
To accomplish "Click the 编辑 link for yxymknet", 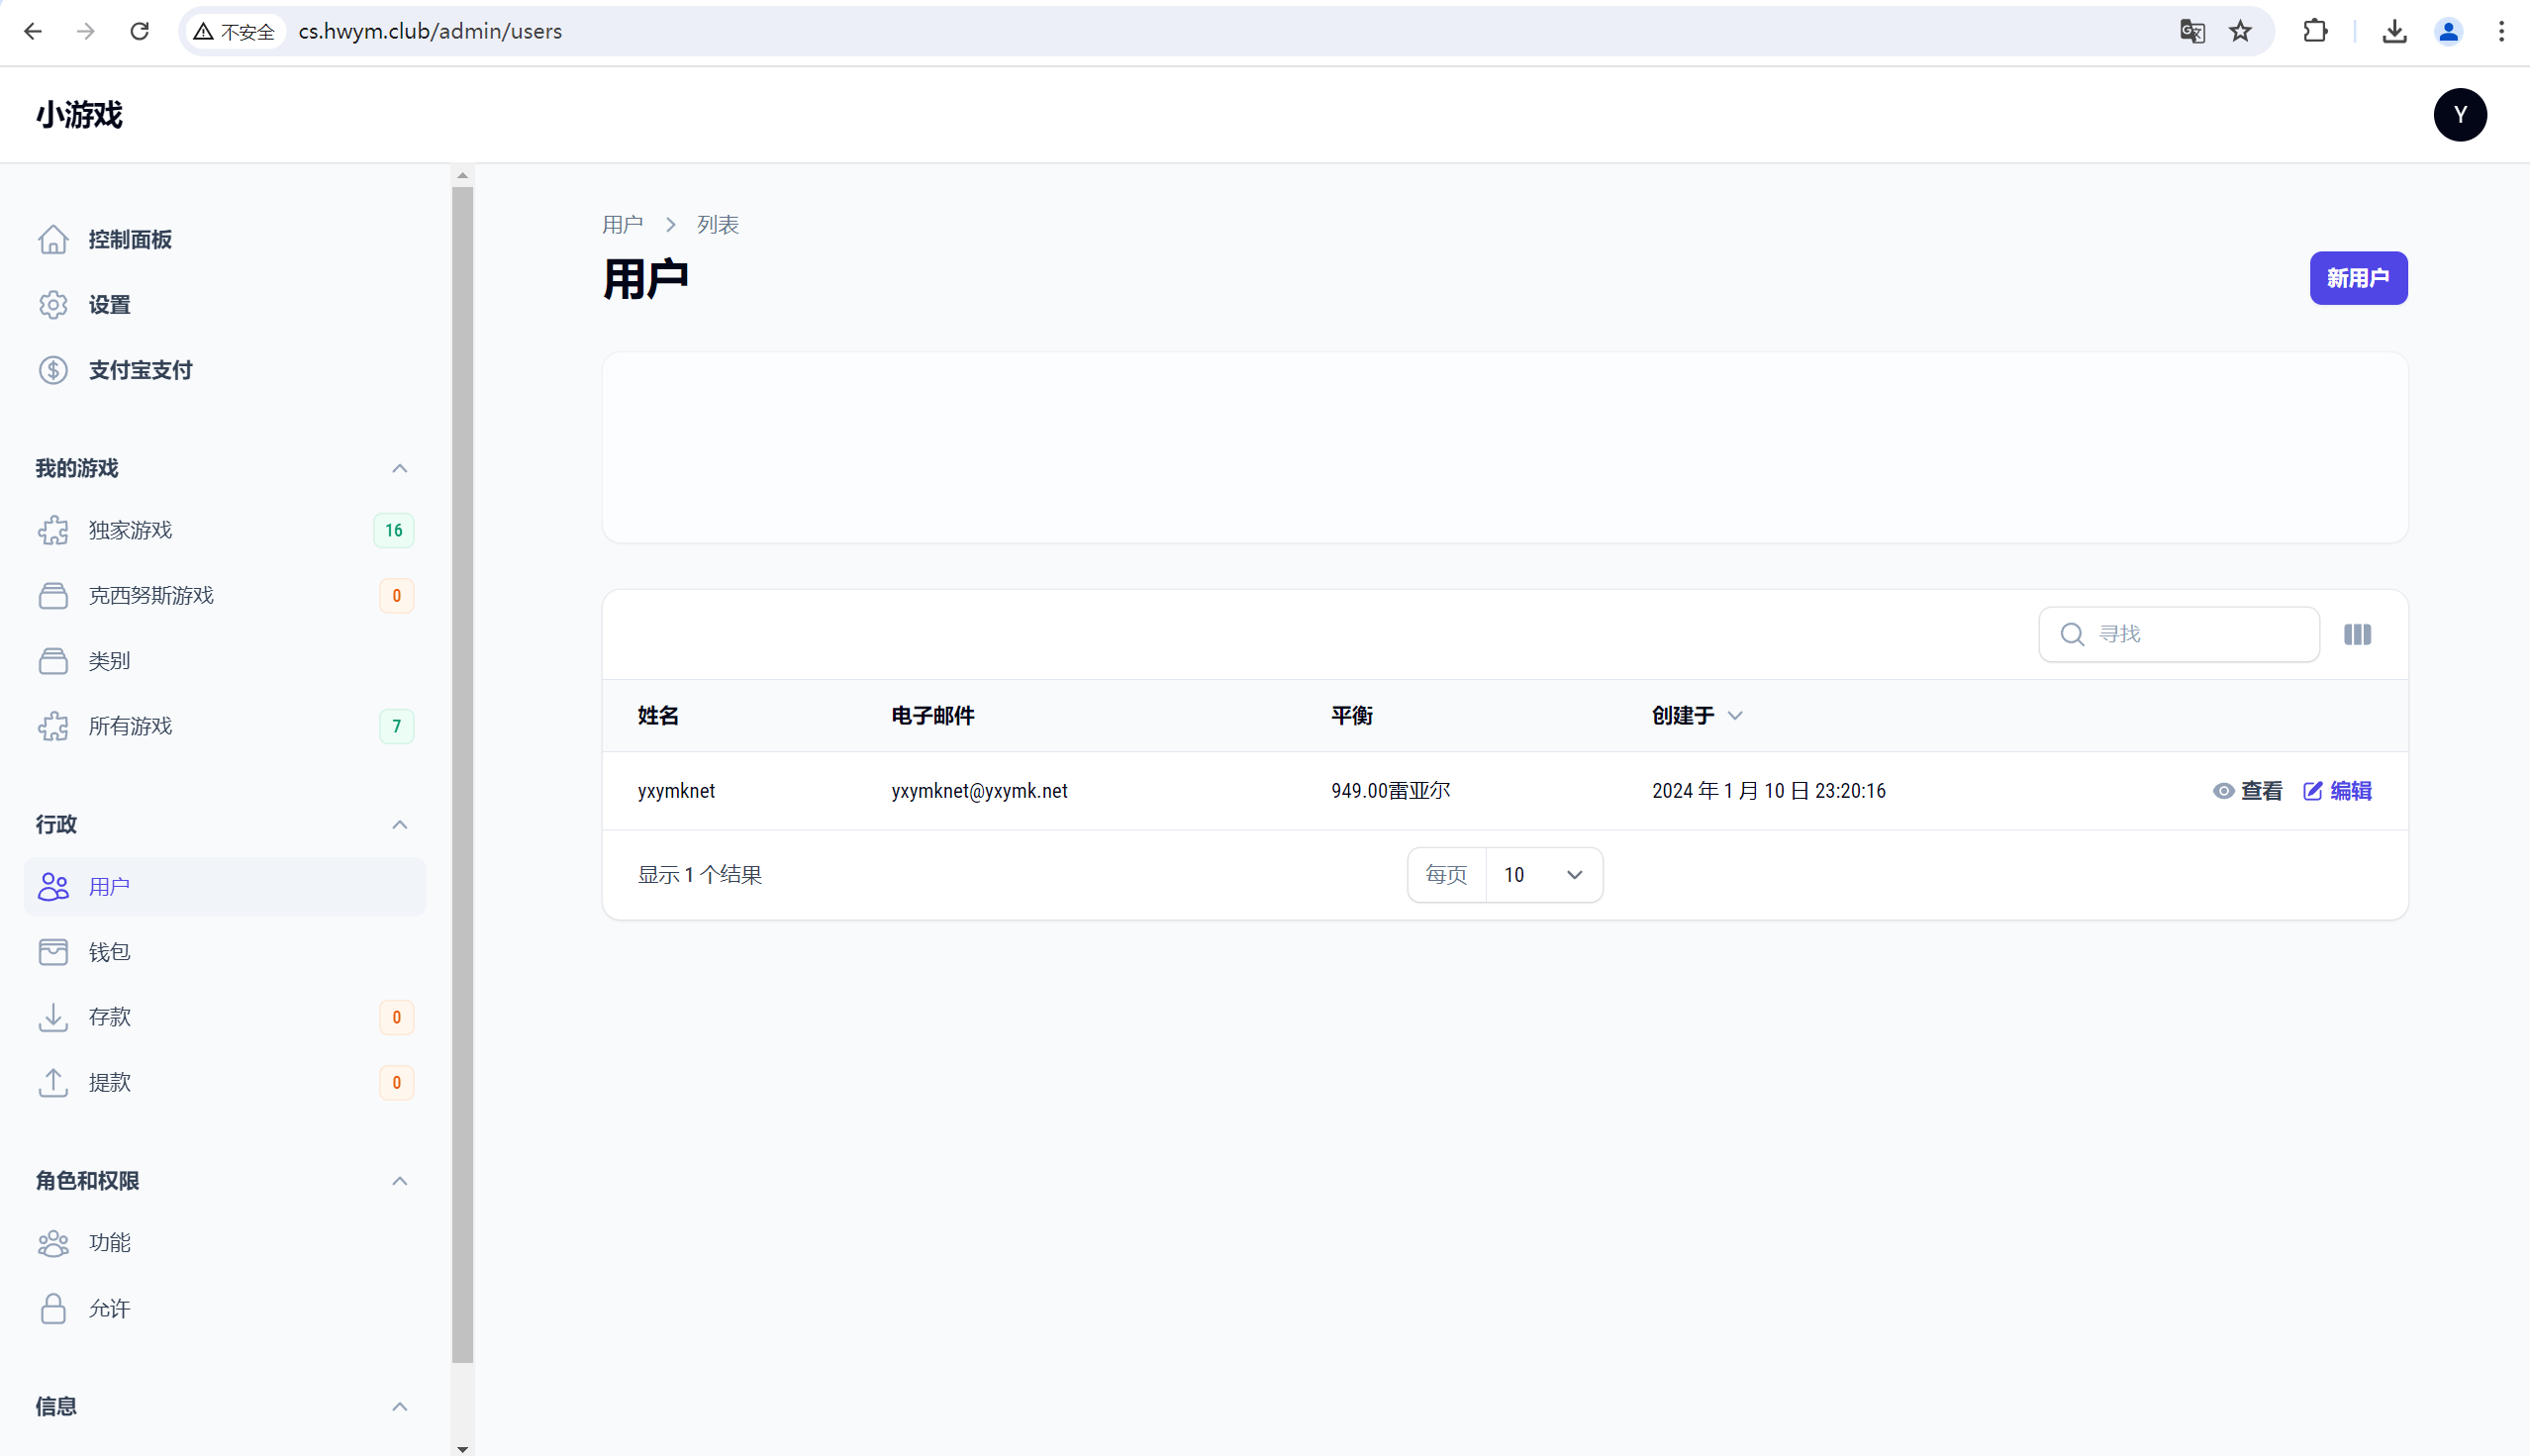I will coord(2337,791).
